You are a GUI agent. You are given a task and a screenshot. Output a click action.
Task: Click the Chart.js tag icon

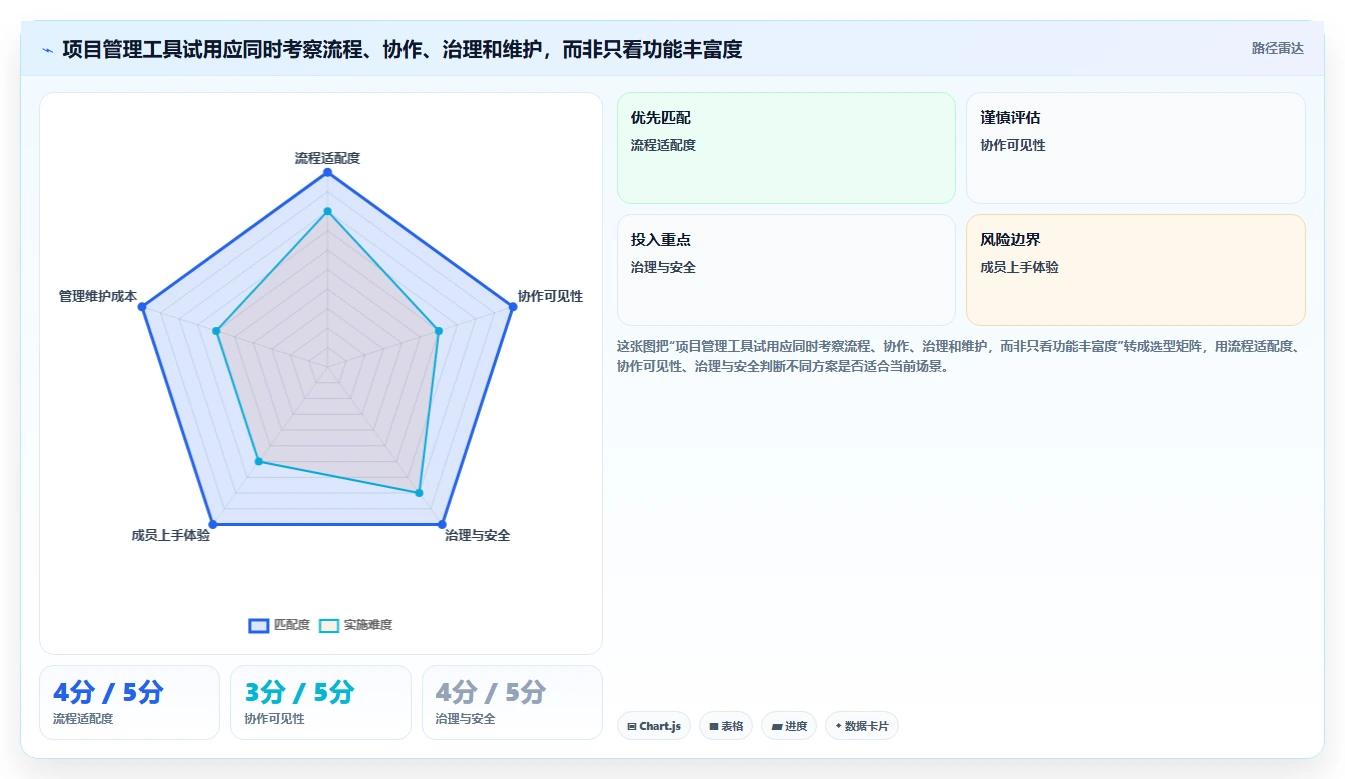pos(632,727)
